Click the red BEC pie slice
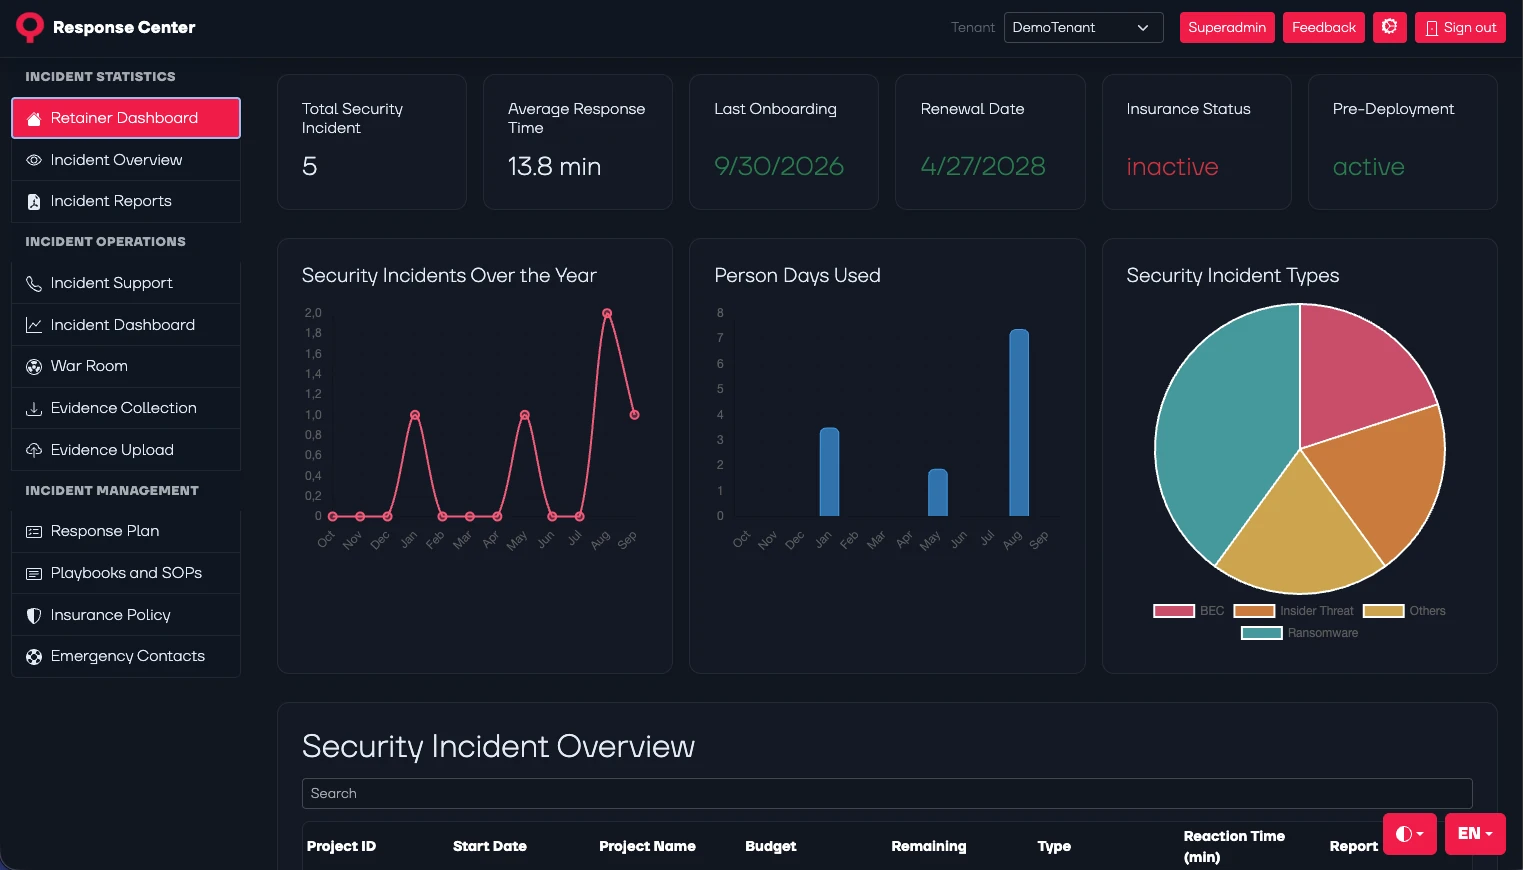Viewport: 1523px width, 870px height. point(1360,370)
